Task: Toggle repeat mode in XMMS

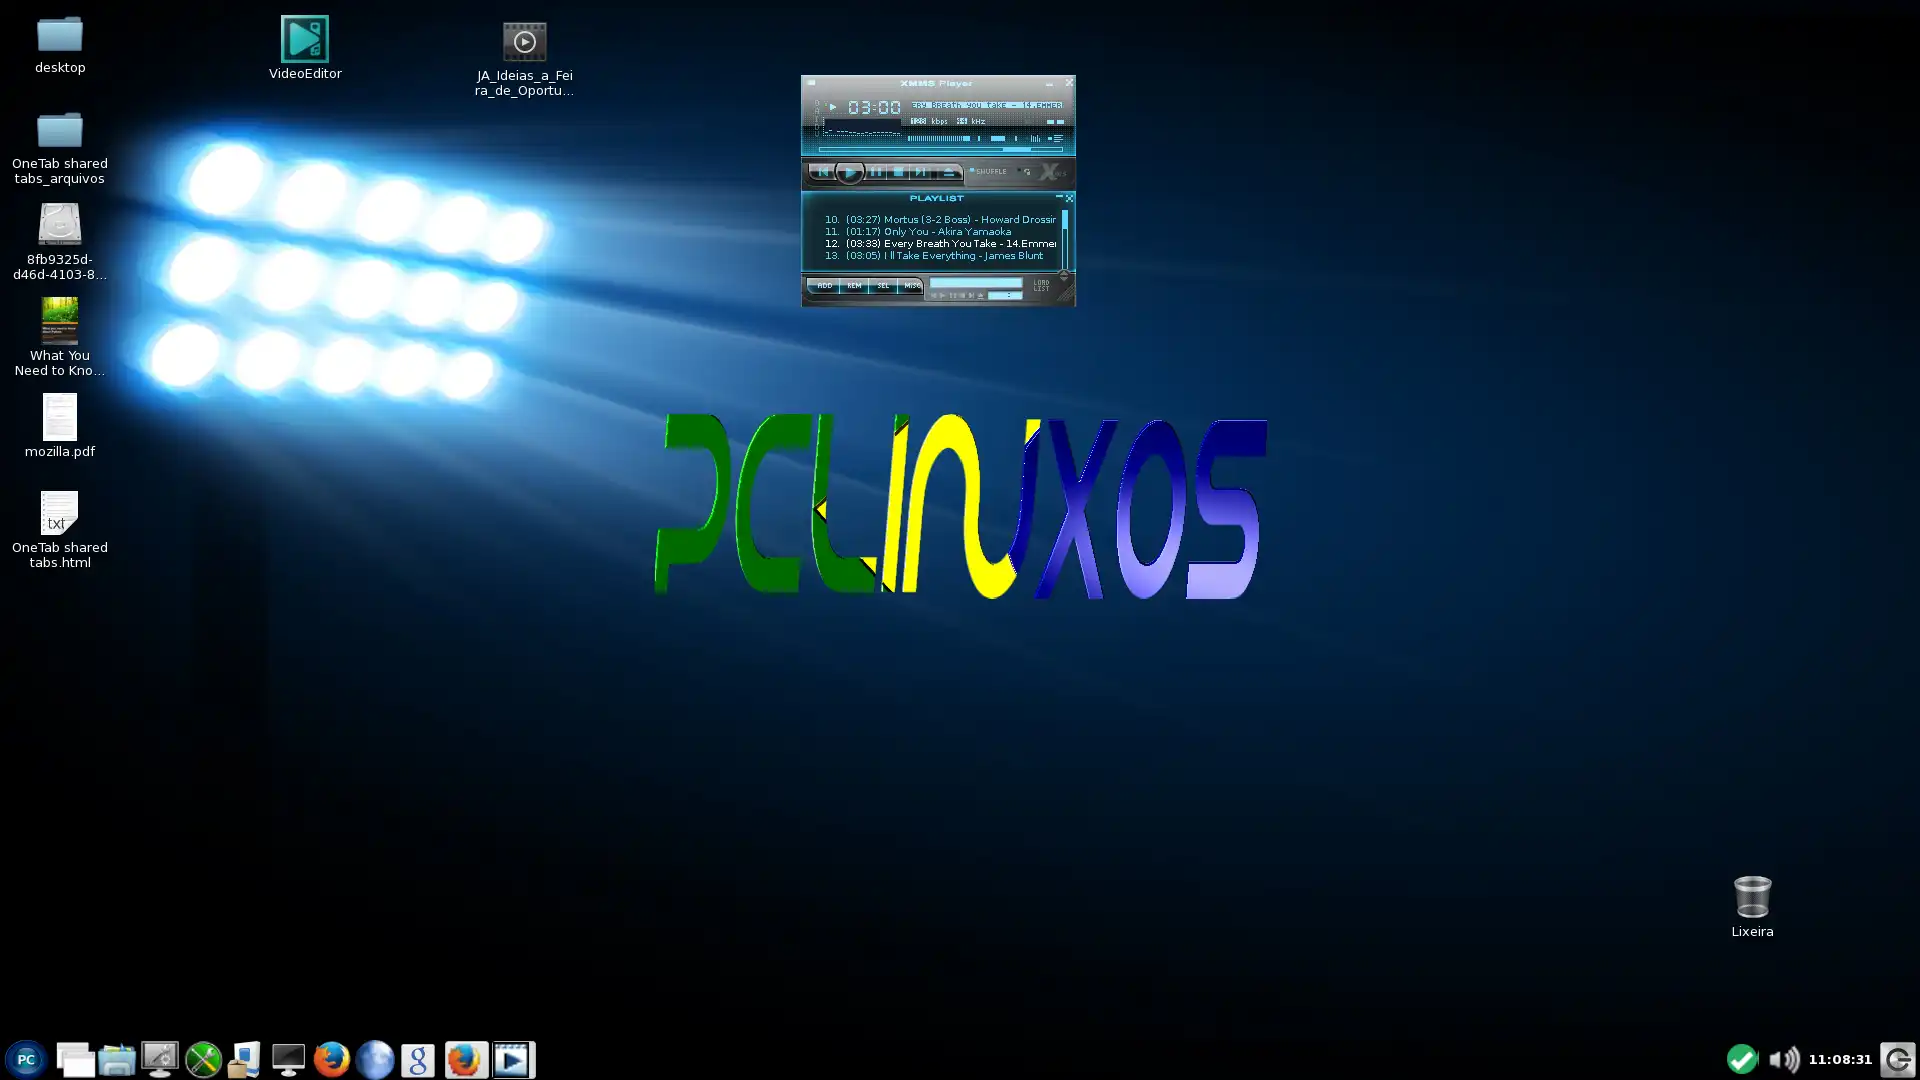Action: (1025, 172)
